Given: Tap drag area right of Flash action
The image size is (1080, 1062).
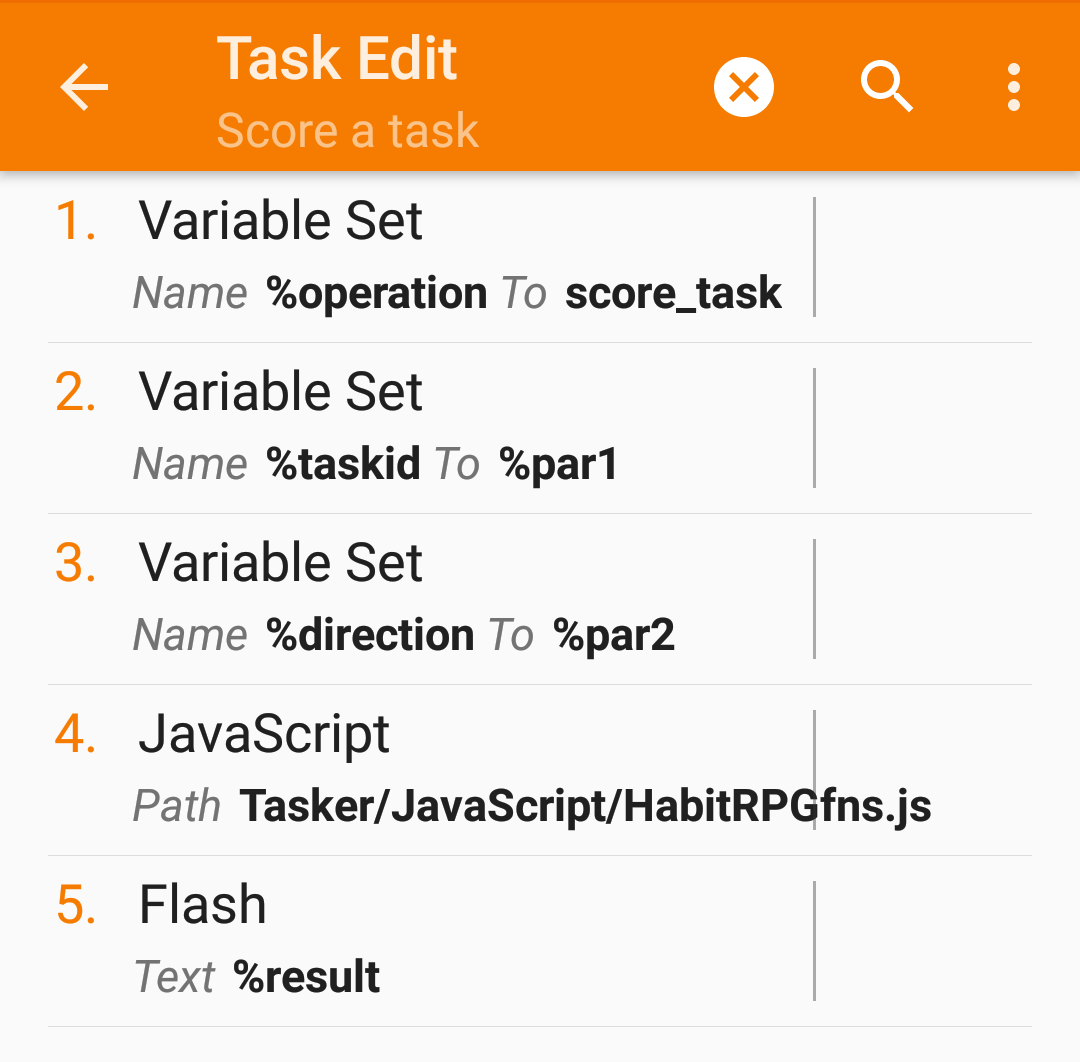Looking at the screenshot, I should (x=922, y=941).
